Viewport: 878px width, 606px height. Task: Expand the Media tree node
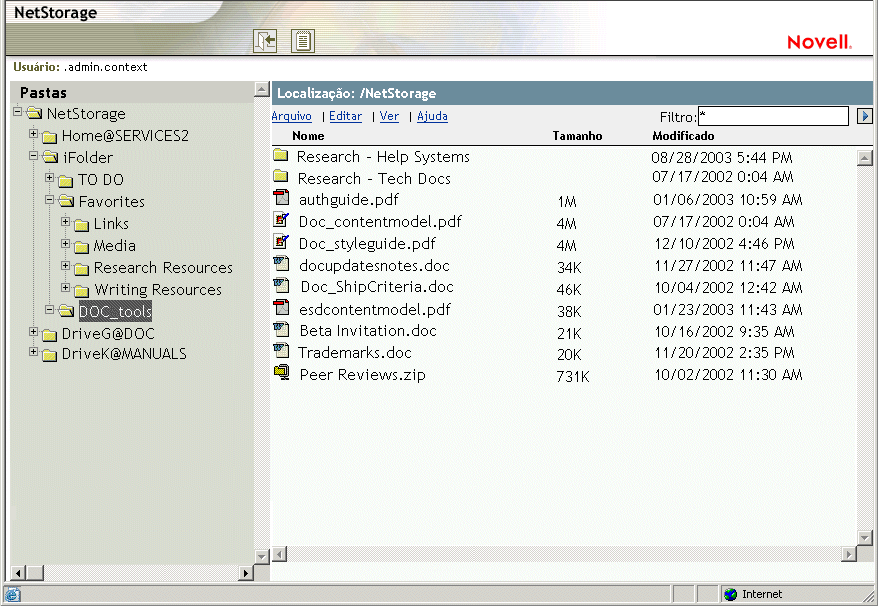66,244
